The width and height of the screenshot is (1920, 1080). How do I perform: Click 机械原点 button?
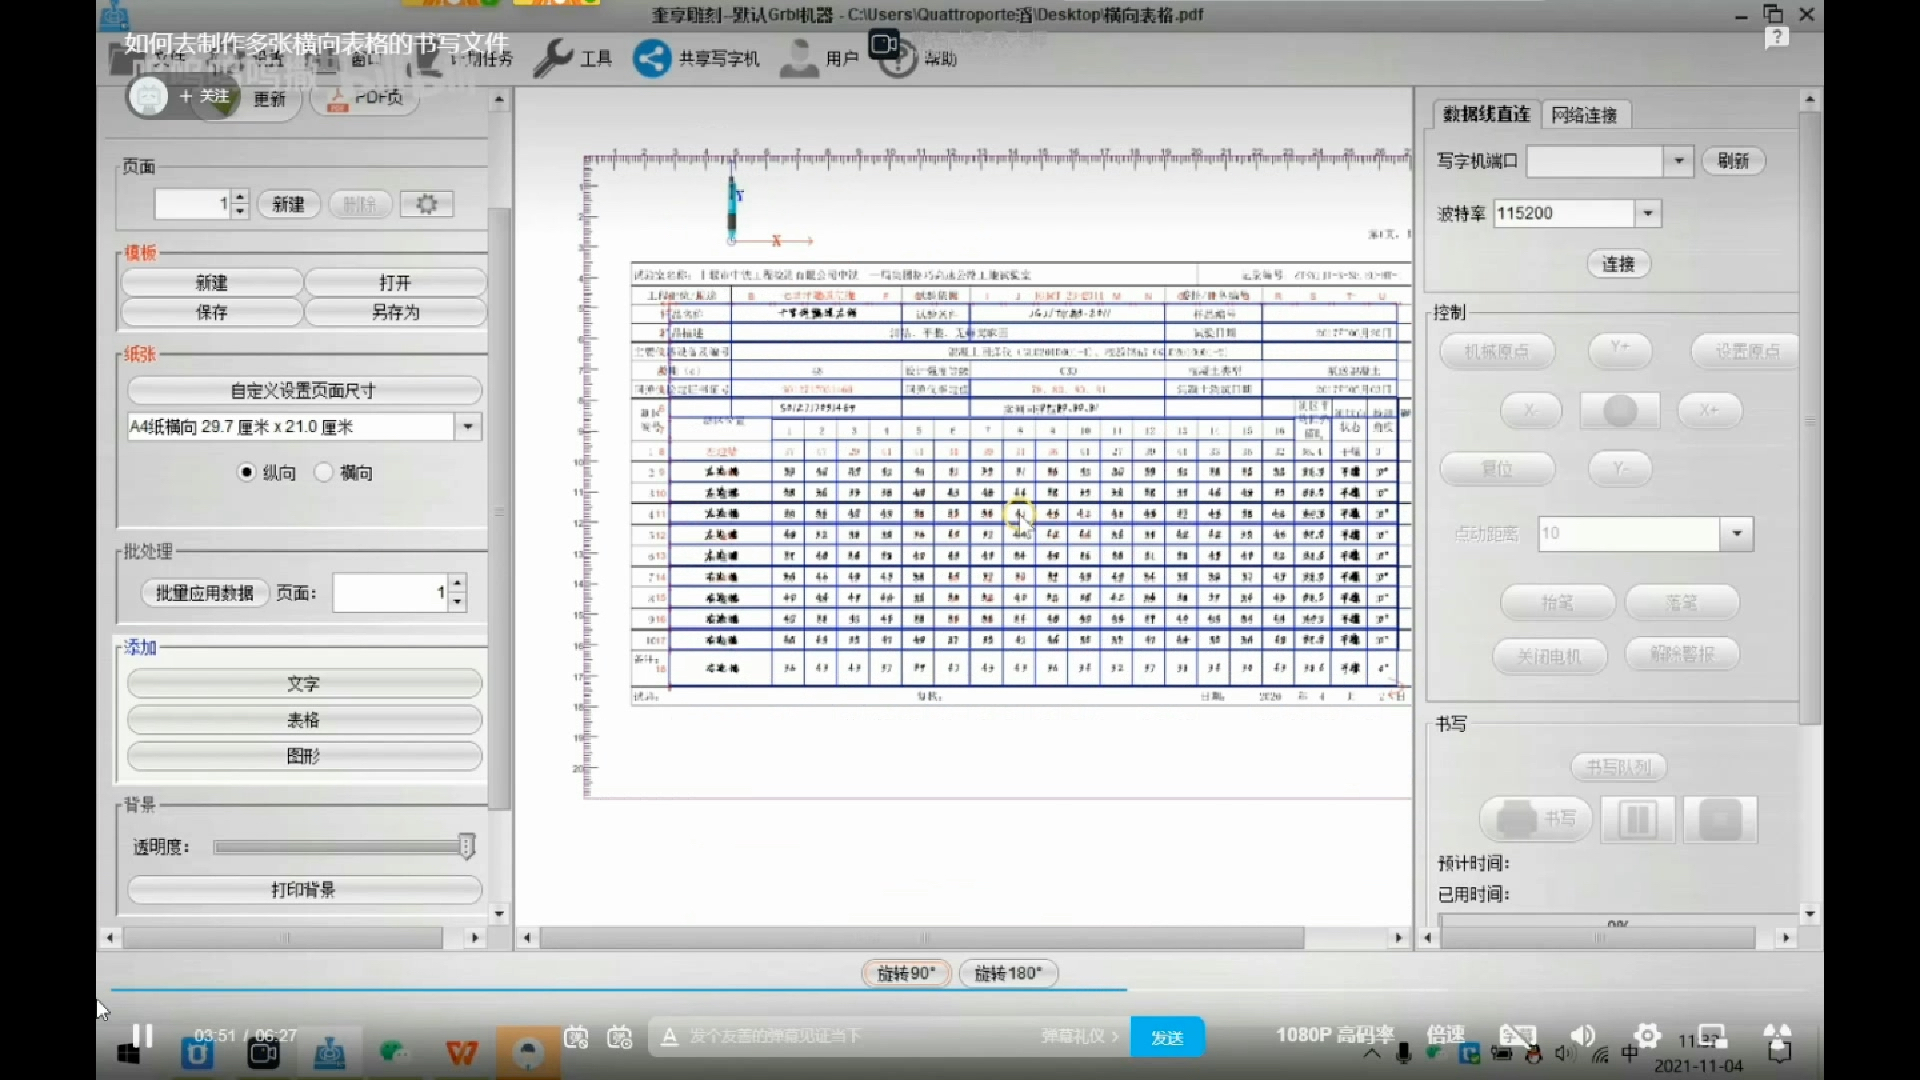(x=1497, y=352)
